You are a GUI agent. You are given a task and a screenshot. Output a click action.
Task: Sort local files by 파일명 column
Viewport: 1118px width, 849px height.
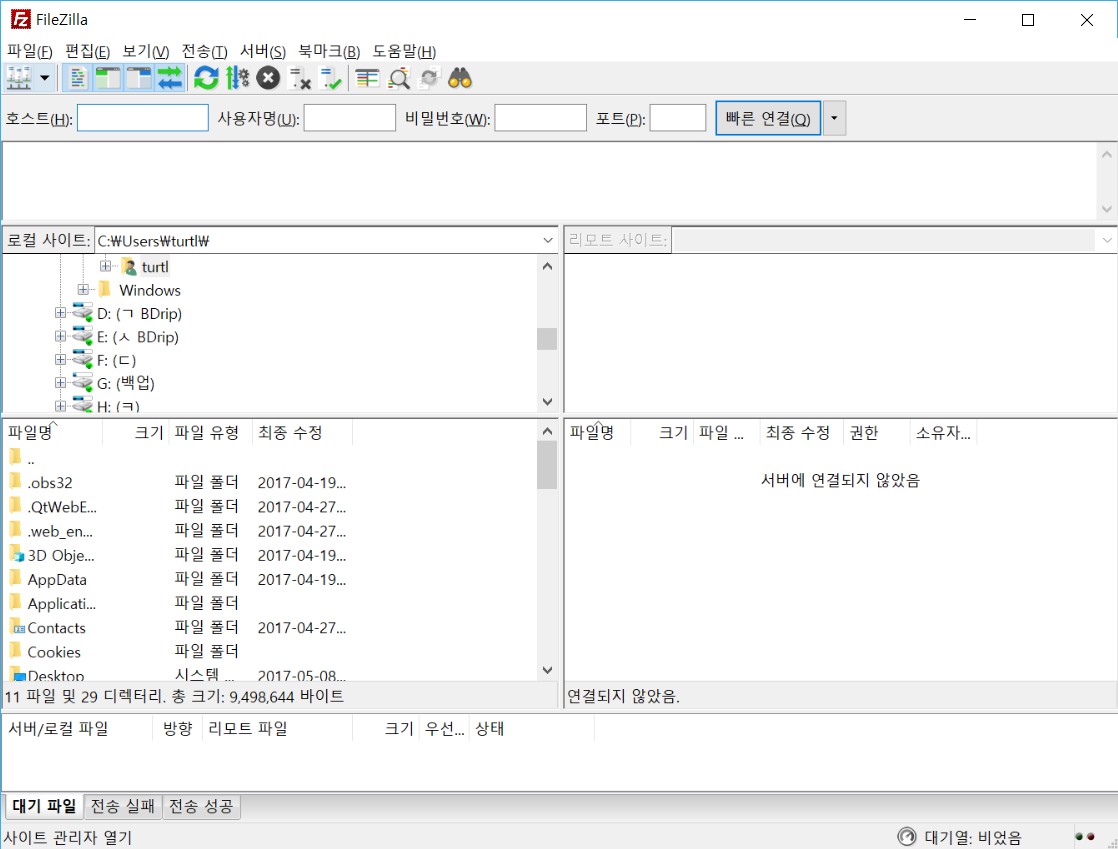click(x=53, y=433)
